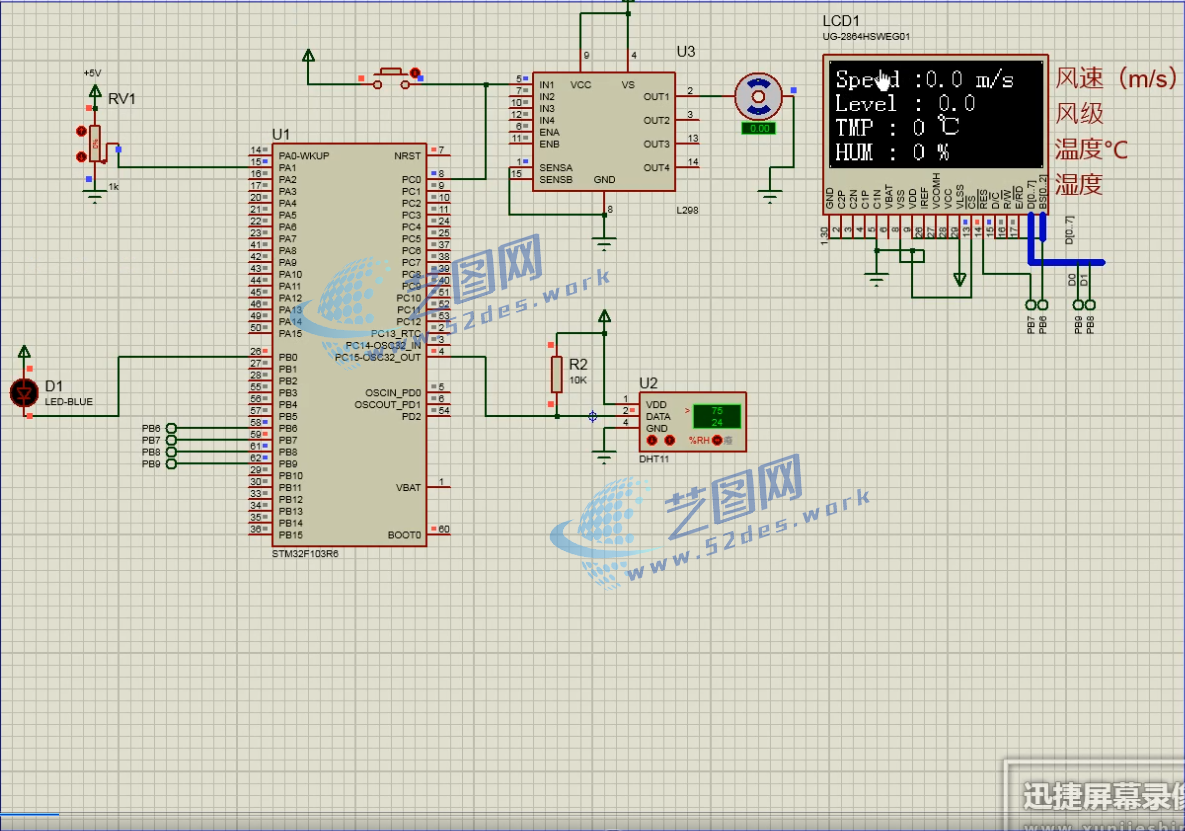Click the power terminal above resistor R2
1185x831 pixels.
(x=604, y=317)
